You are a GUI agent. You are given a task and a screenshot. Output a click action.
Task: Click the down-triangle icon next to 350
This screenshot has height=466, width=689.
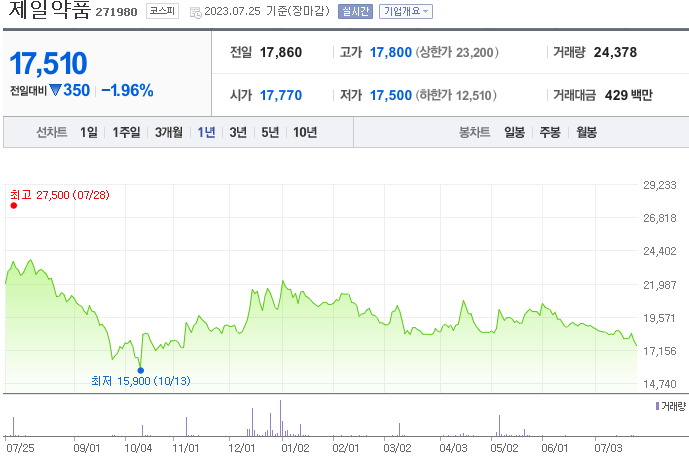click(x=55, y=90)
